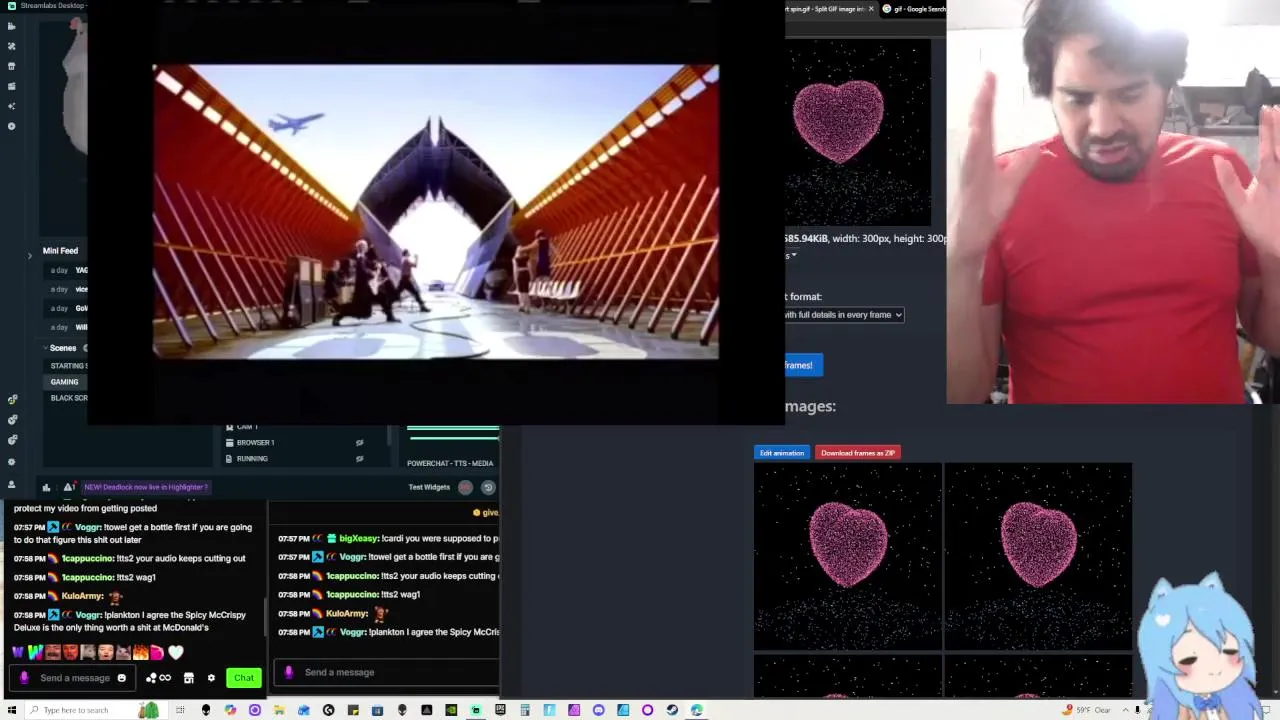The image size is (1280, 720).
Task: Open the Highlighter icon in Streamlabs sidebar
Action: [x=11, y=86]
